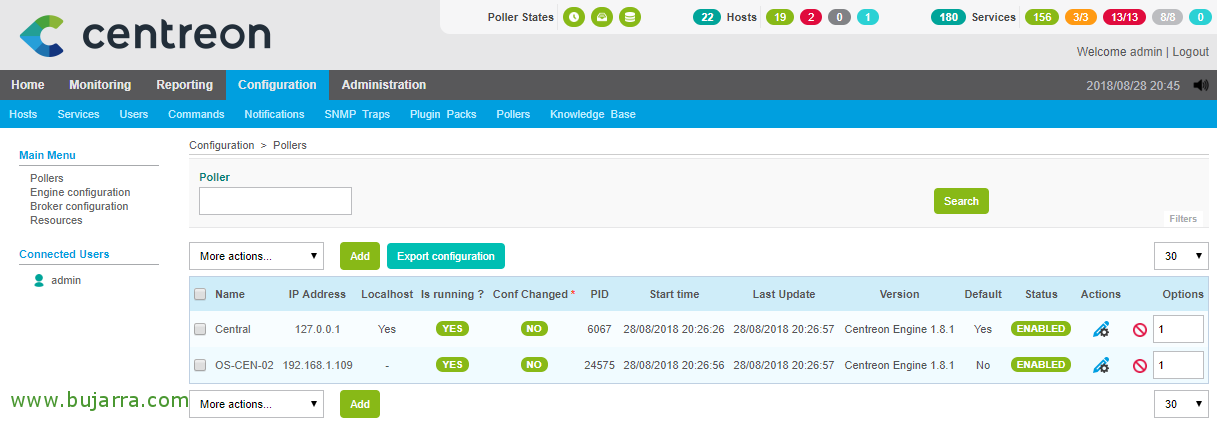
Task: Open Pollers in the Main Menu sidebar
Action: [47, 178]
